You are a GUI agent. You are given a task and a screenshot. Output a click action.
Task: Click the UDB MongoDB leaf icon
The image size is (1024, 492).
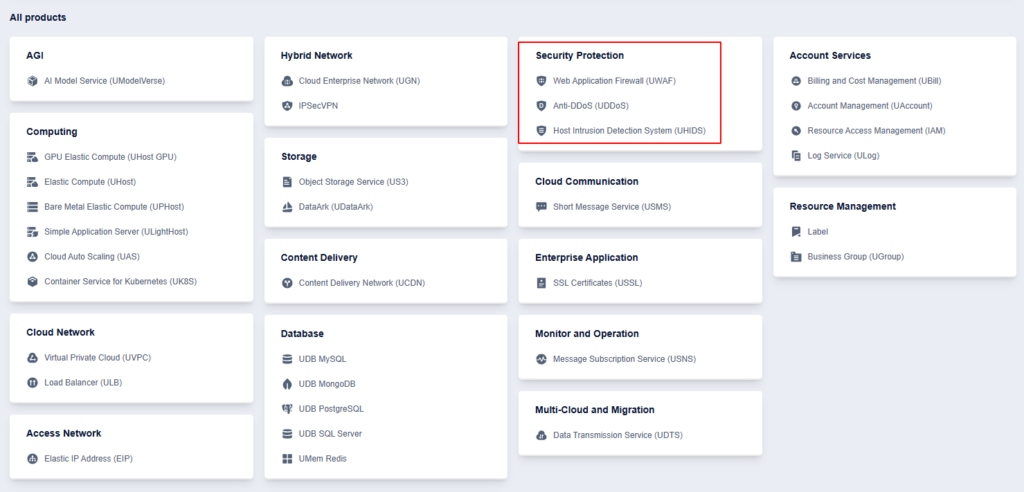pyautogui.click(x=287, y=384)
